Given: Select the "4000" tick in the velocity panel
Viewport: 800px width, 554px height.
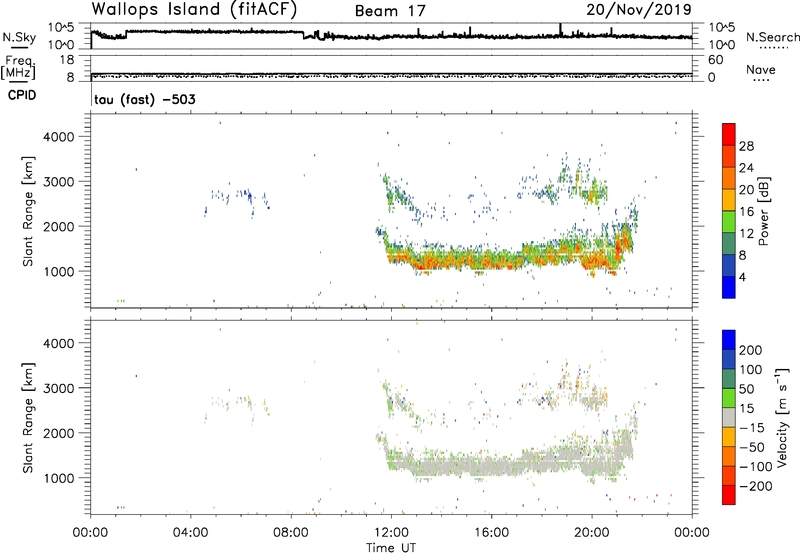Looking at the screenshot, I should 58,343.
